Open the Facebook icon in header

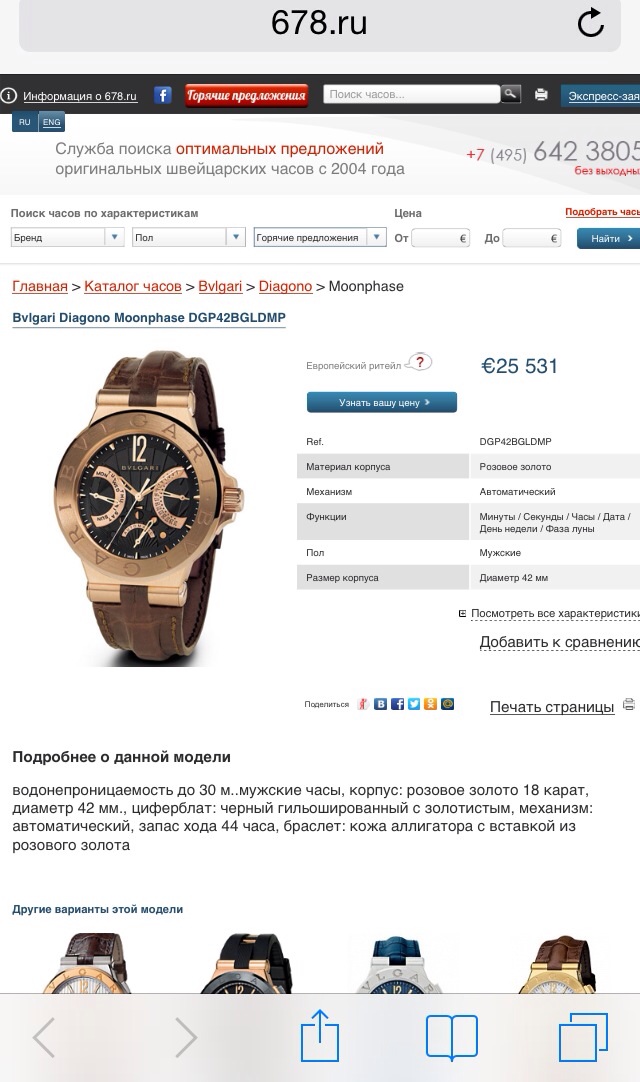pyautogui.click(x=162, y=95)
